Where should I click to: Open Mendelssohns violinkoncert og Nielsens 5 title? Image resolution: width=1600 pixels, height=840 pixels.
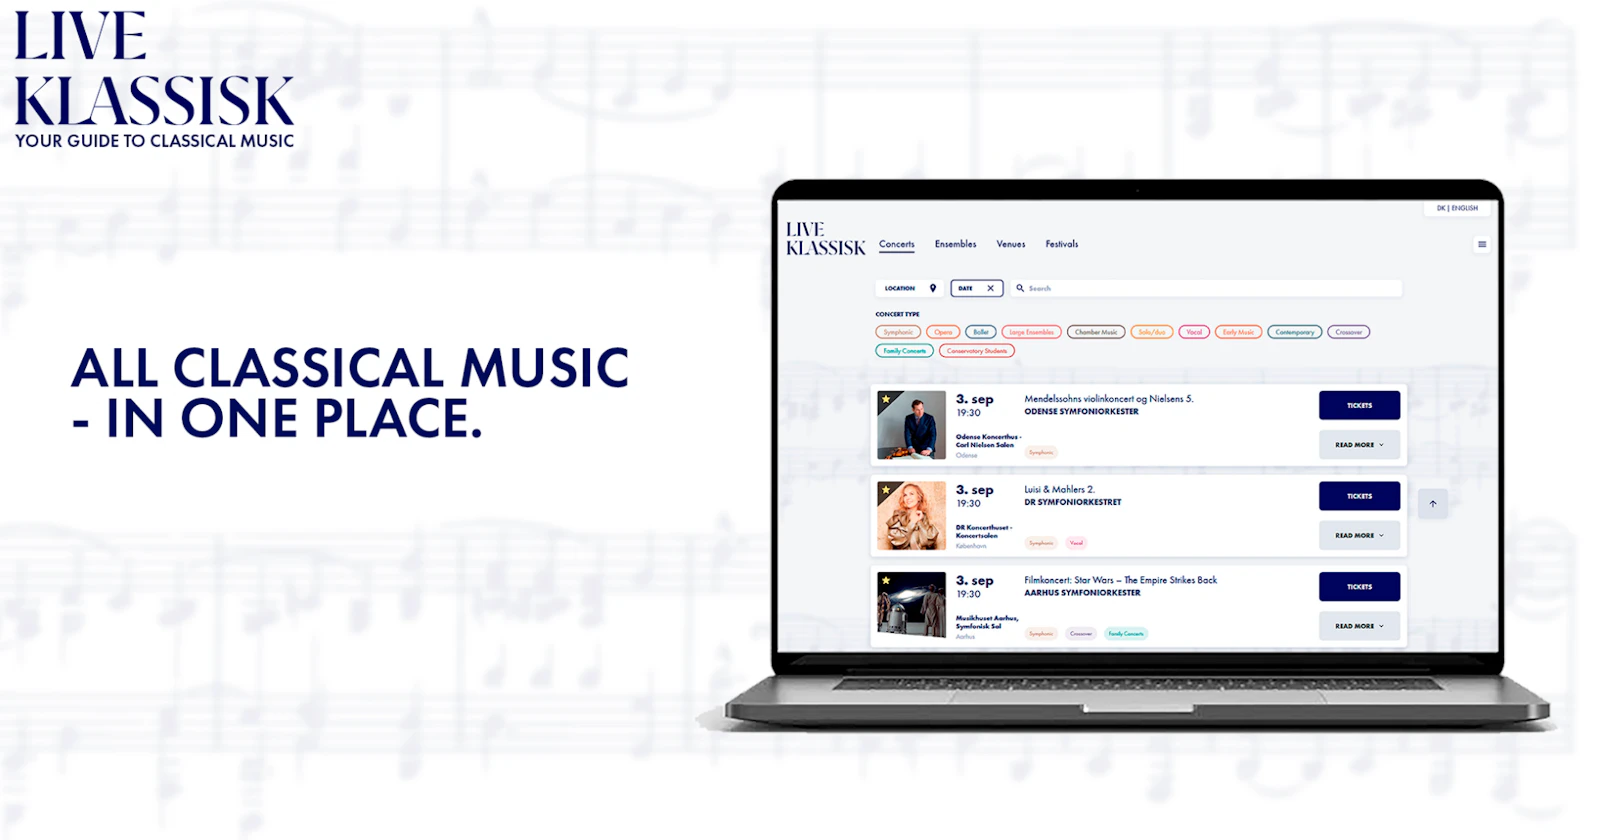tap(1109, 399)
